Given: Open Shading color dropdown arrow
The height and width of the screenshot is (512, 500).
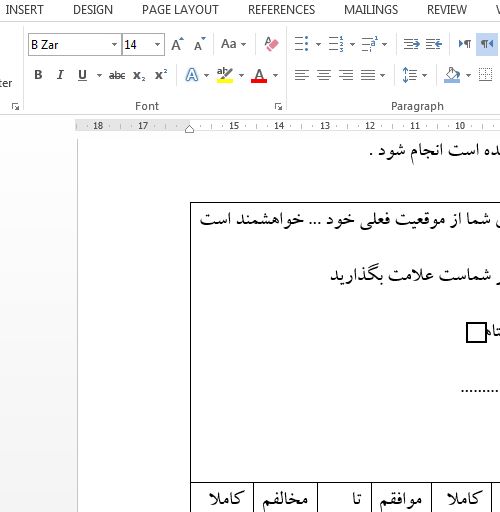Looking at the screenshot, I should tap(468, 75).
